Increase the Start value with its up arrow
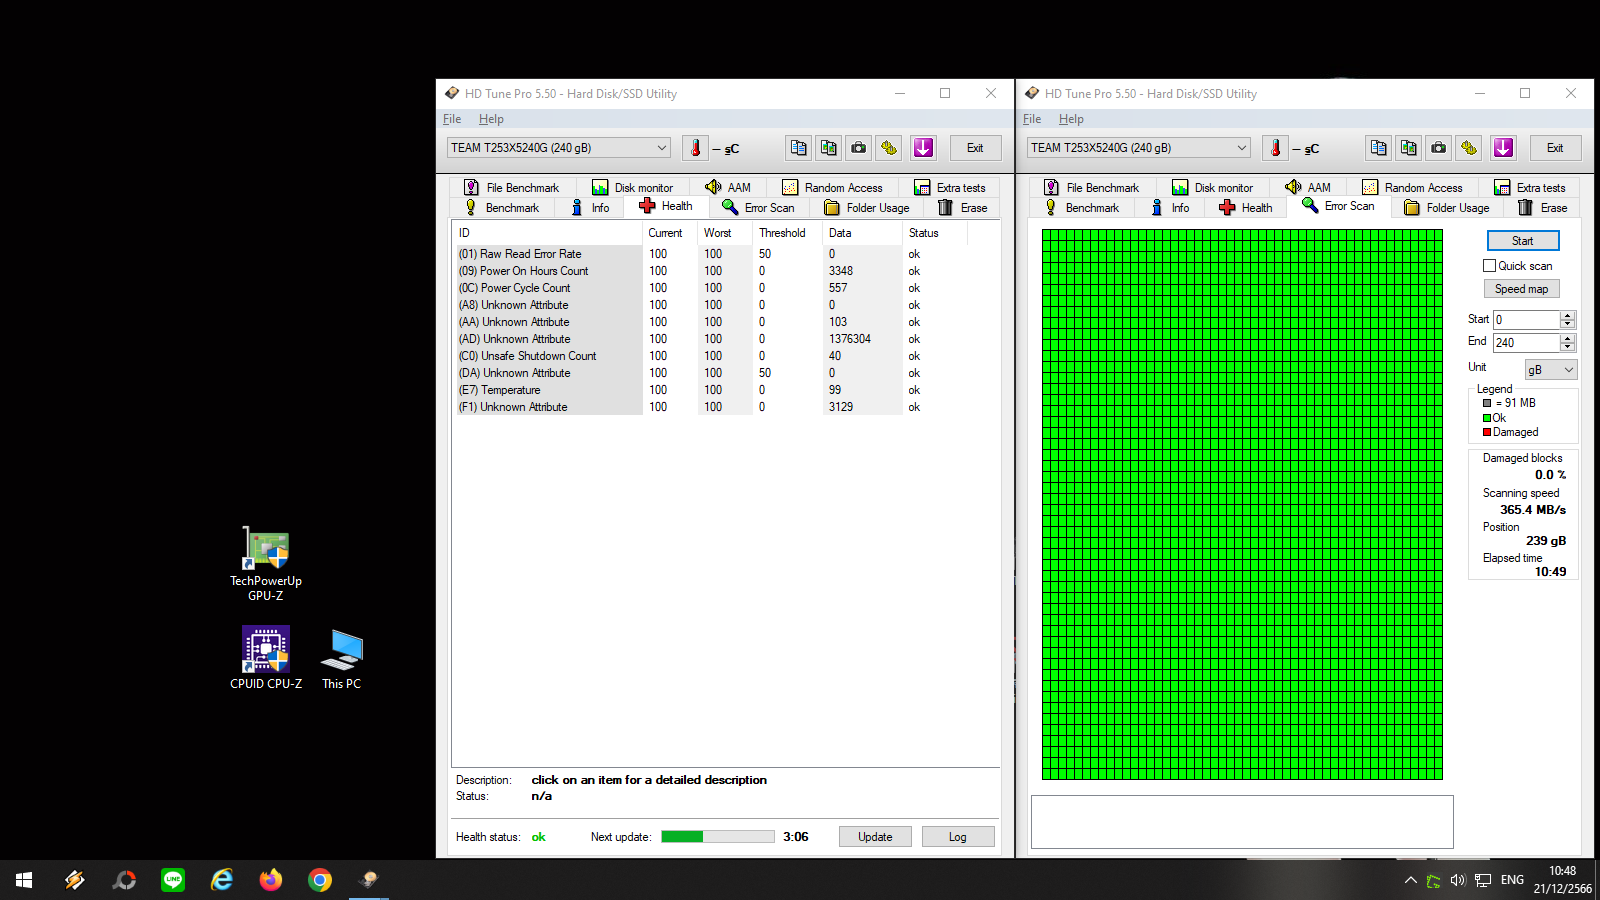1600x900 pixels. 1567,315
